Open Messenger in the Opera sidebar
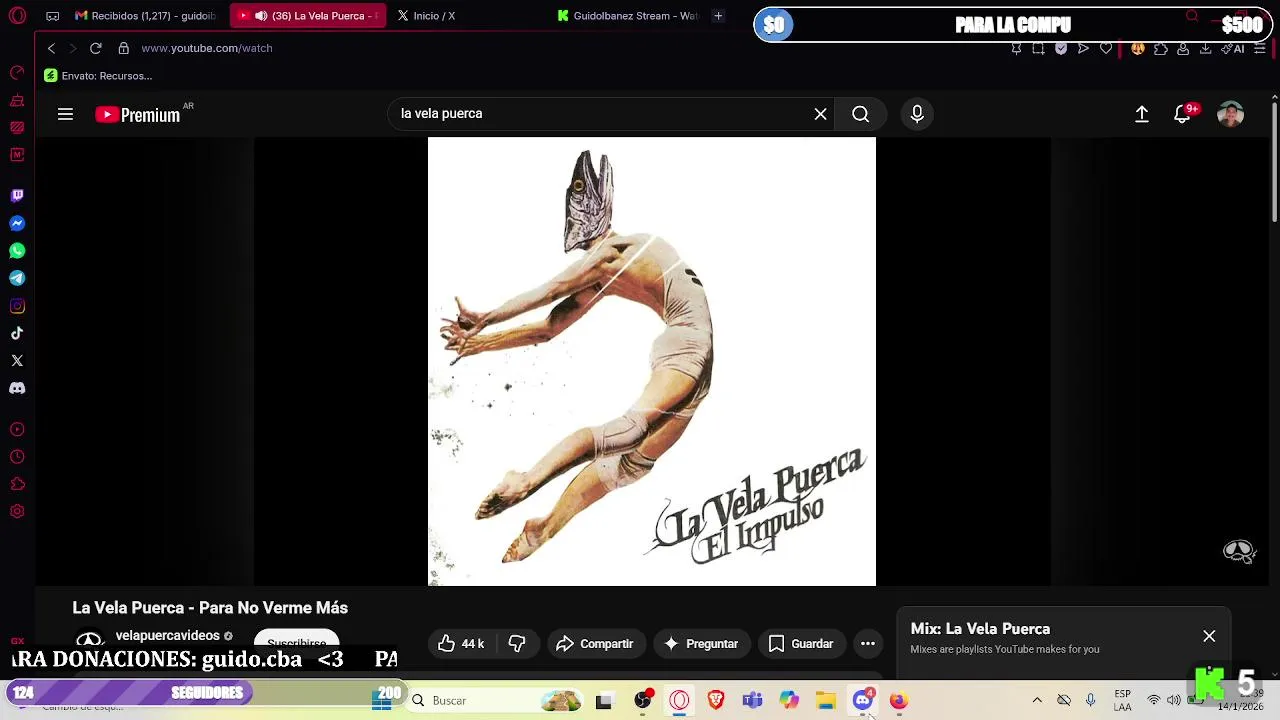Viewport: 1280px width, 720px height. click(x=17, y=223)
